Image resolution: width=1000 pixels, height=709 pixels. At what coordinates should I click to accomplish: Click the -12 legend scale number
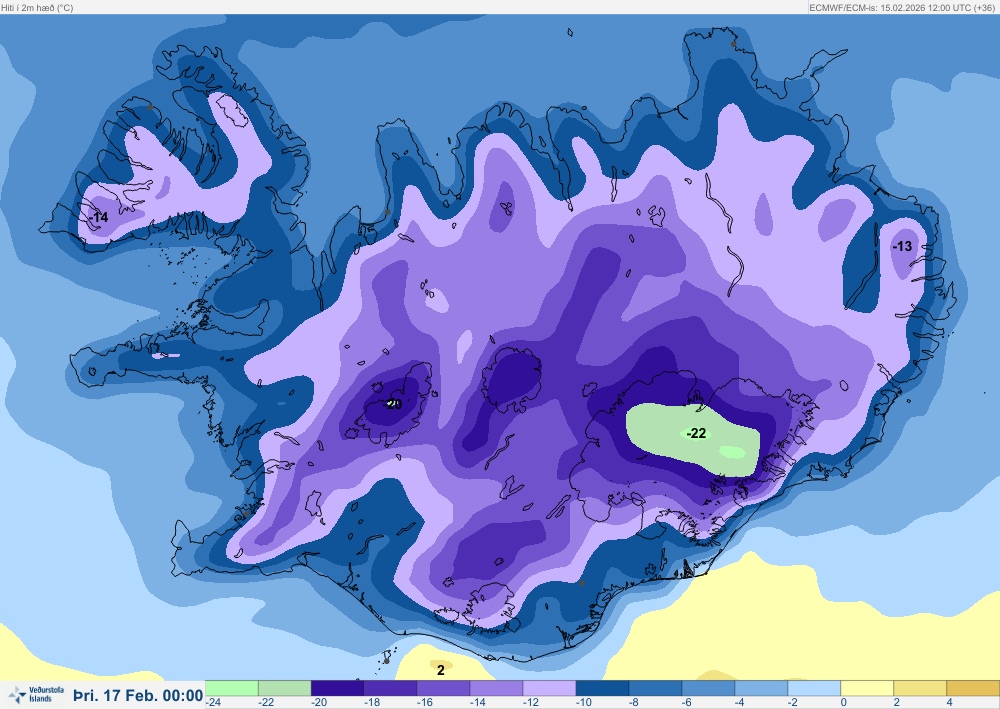pyautogui.click(x=531, y=703)
